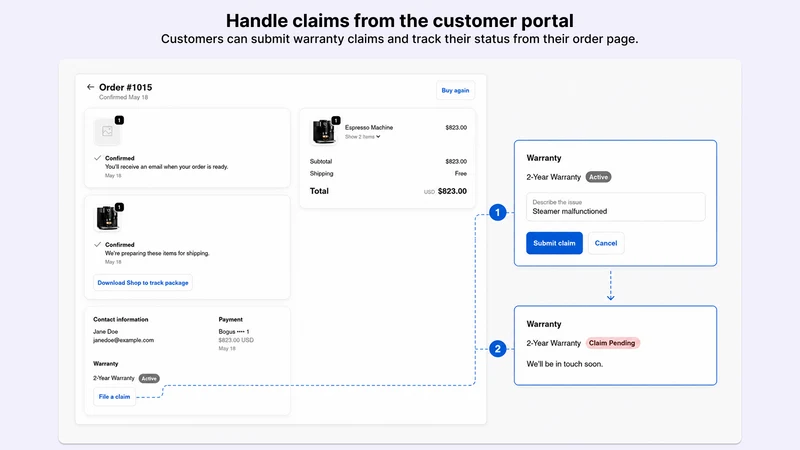Click the Submit claim button
The height and width of the screenshot is (450, 800).
pos(554,243)
